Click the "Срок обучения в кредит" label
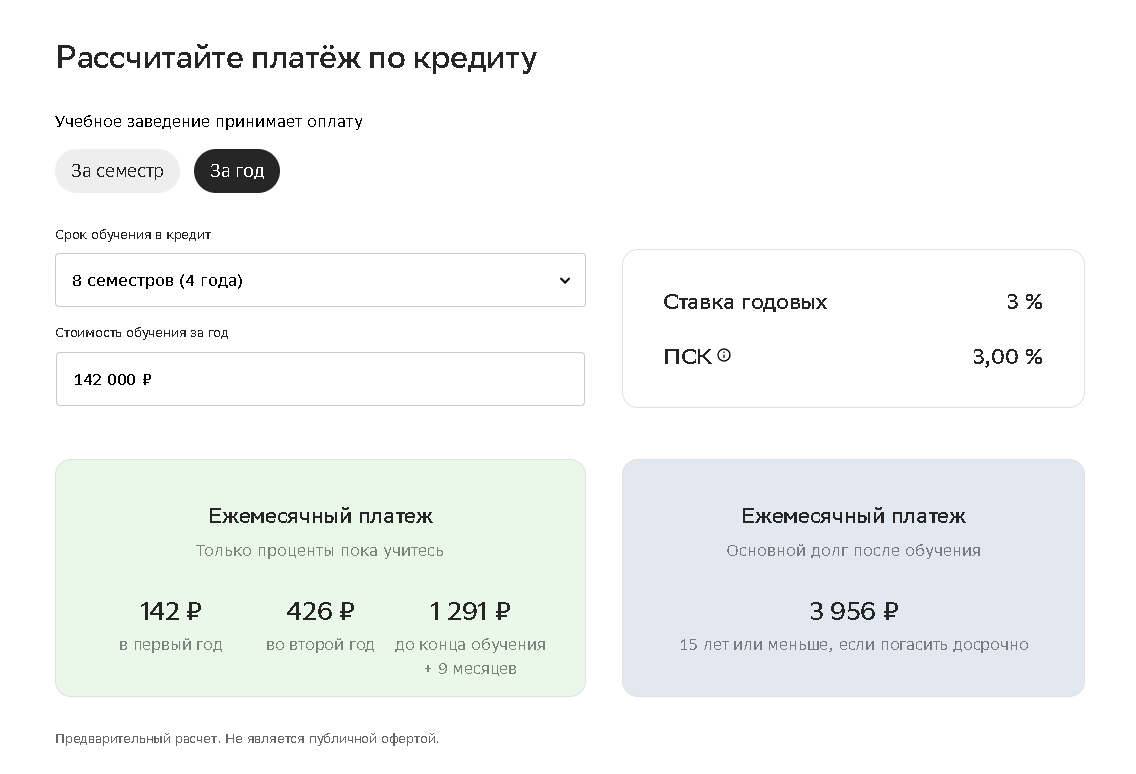1136x774 pixels. (x=133, y=235)
